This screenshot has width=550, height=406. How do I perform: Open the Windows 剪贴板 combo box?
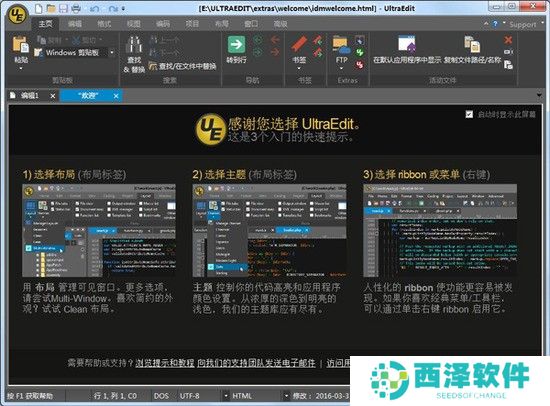(x=74, y=53)
